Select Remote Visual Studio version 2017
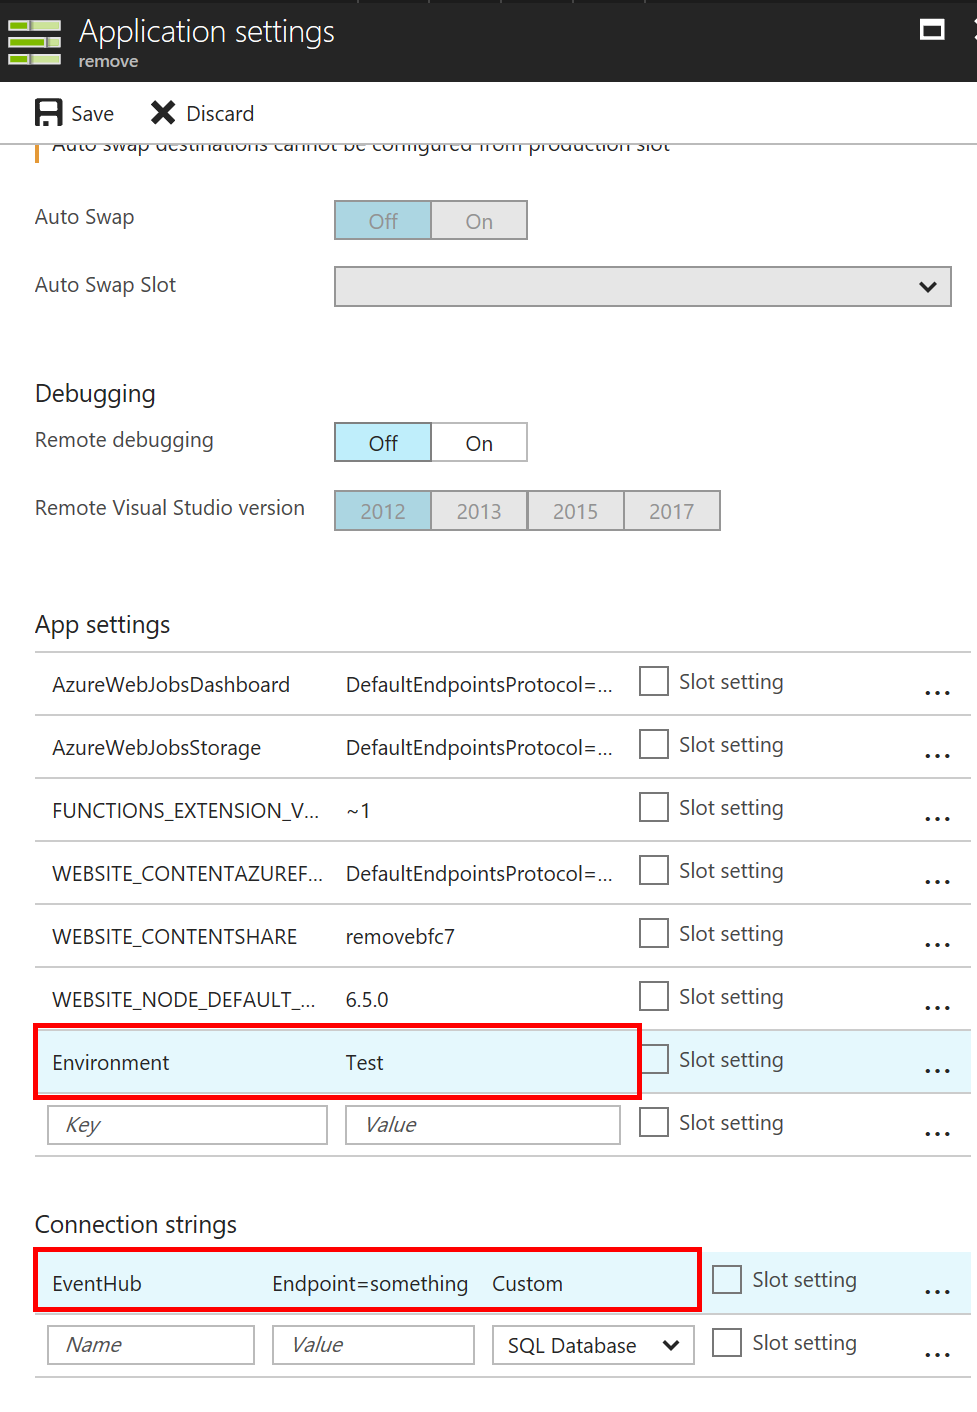The height and width of the screenshot is (1412, 977). 671,510
